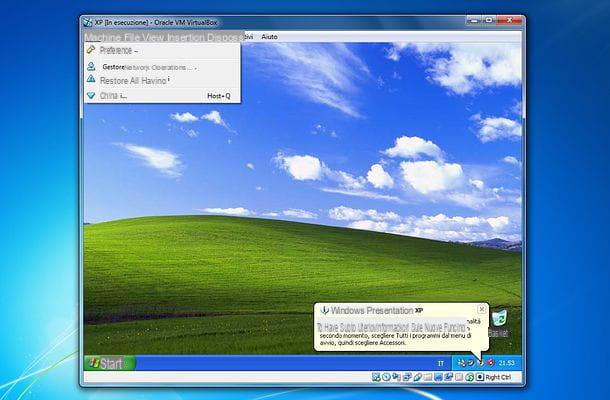Open the Machine menu in the menu bar
610x400 pixels.
pyautogui.click(x=103, y=37)
